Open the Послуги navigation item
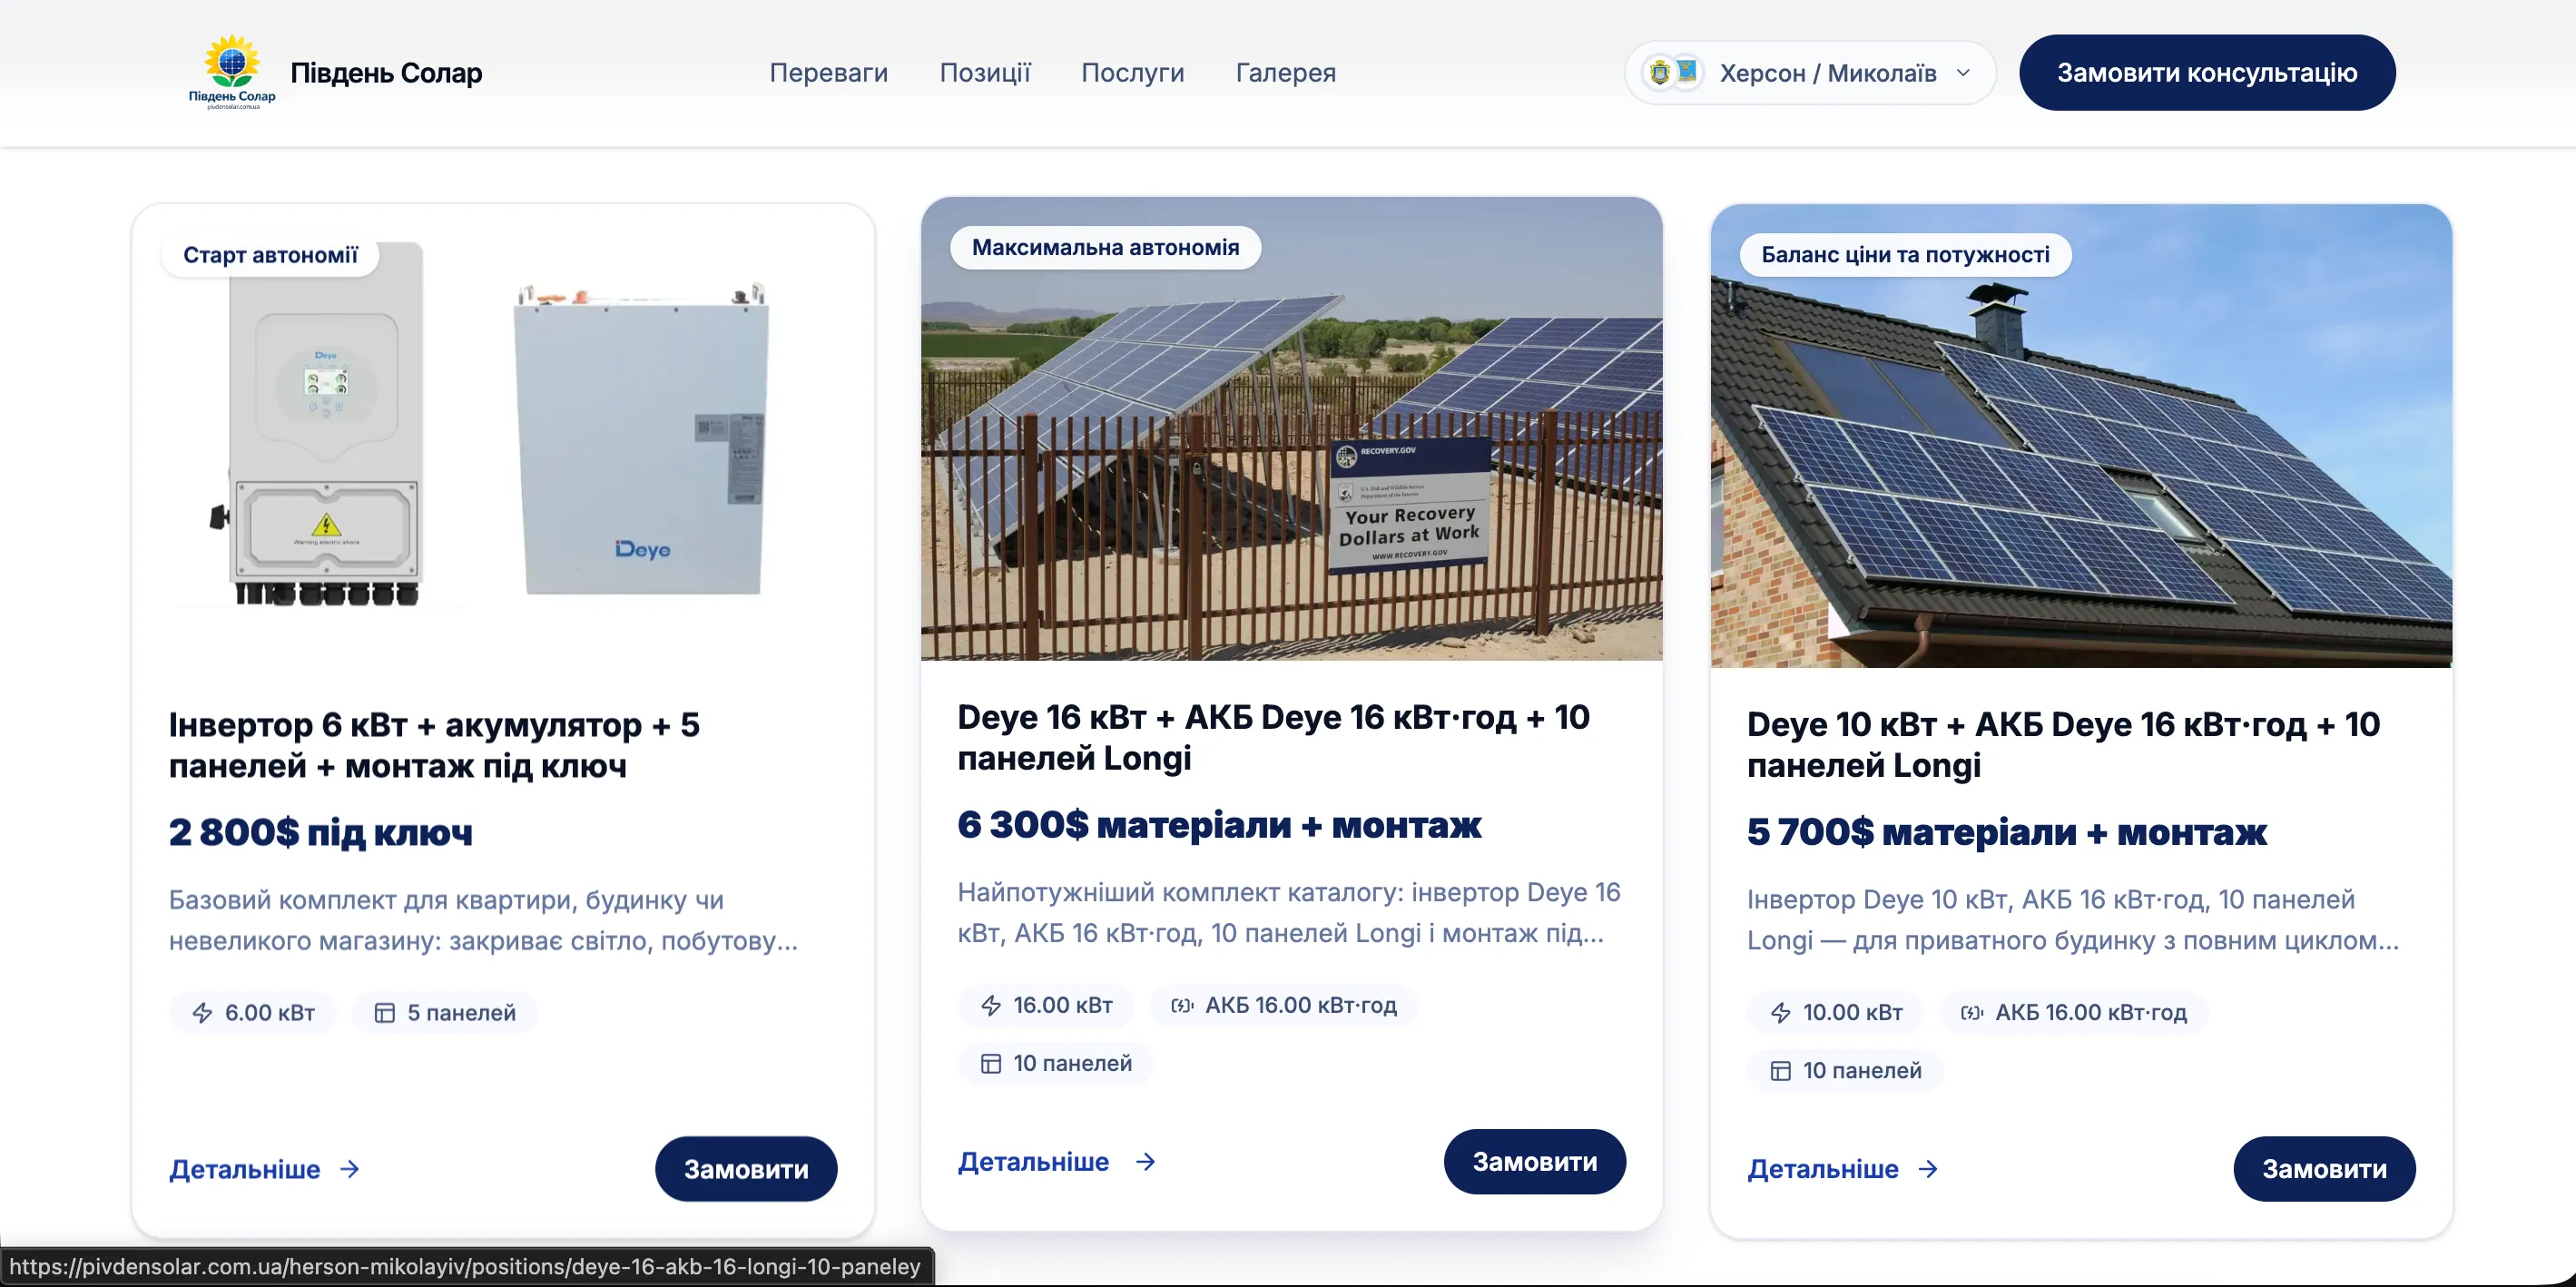The height and width of the screenshot is (1287, 2576). [x=1133, y=72]
